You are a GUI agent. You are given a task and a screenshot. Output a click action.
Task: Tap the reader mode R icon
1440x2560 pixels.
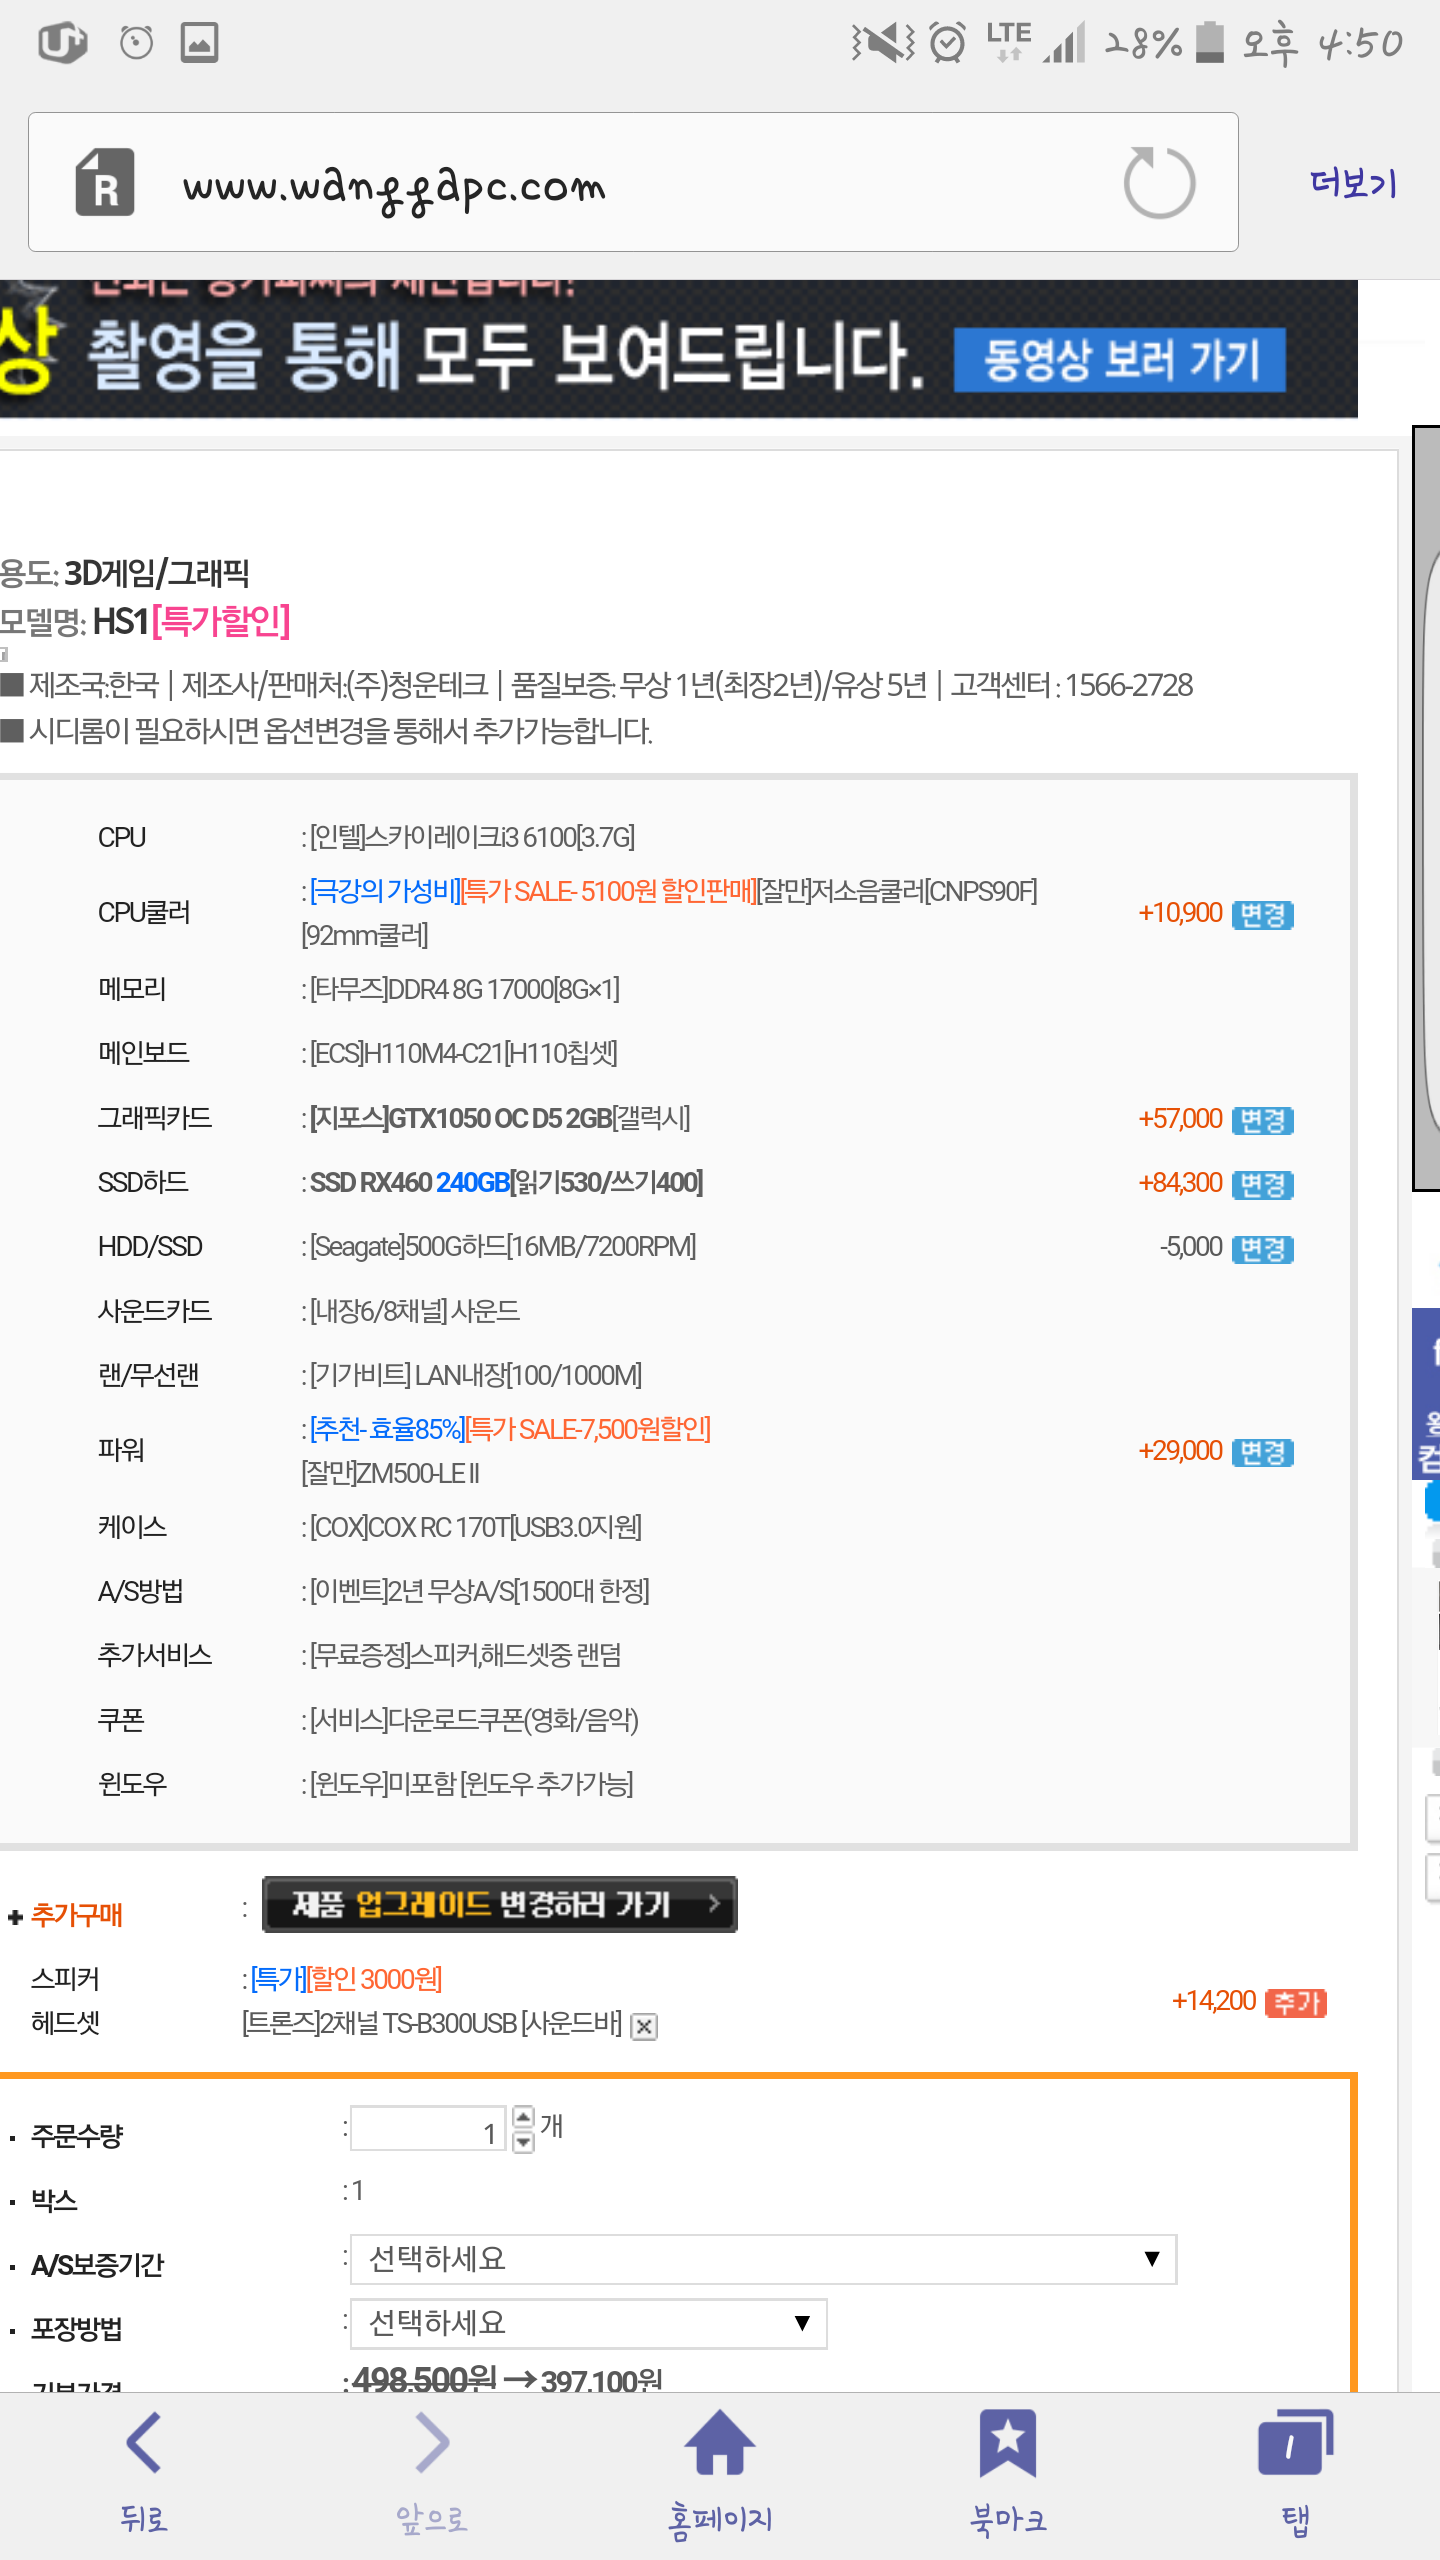[105, 182]
